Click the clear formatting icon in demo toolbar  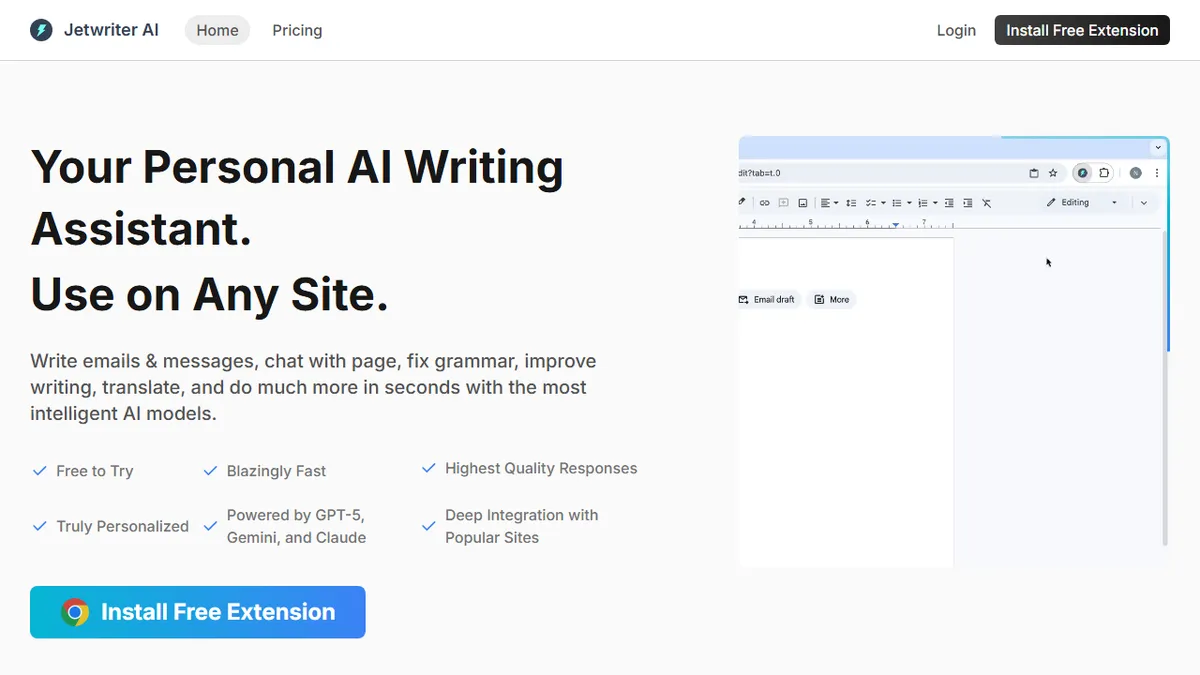(986, 203)
